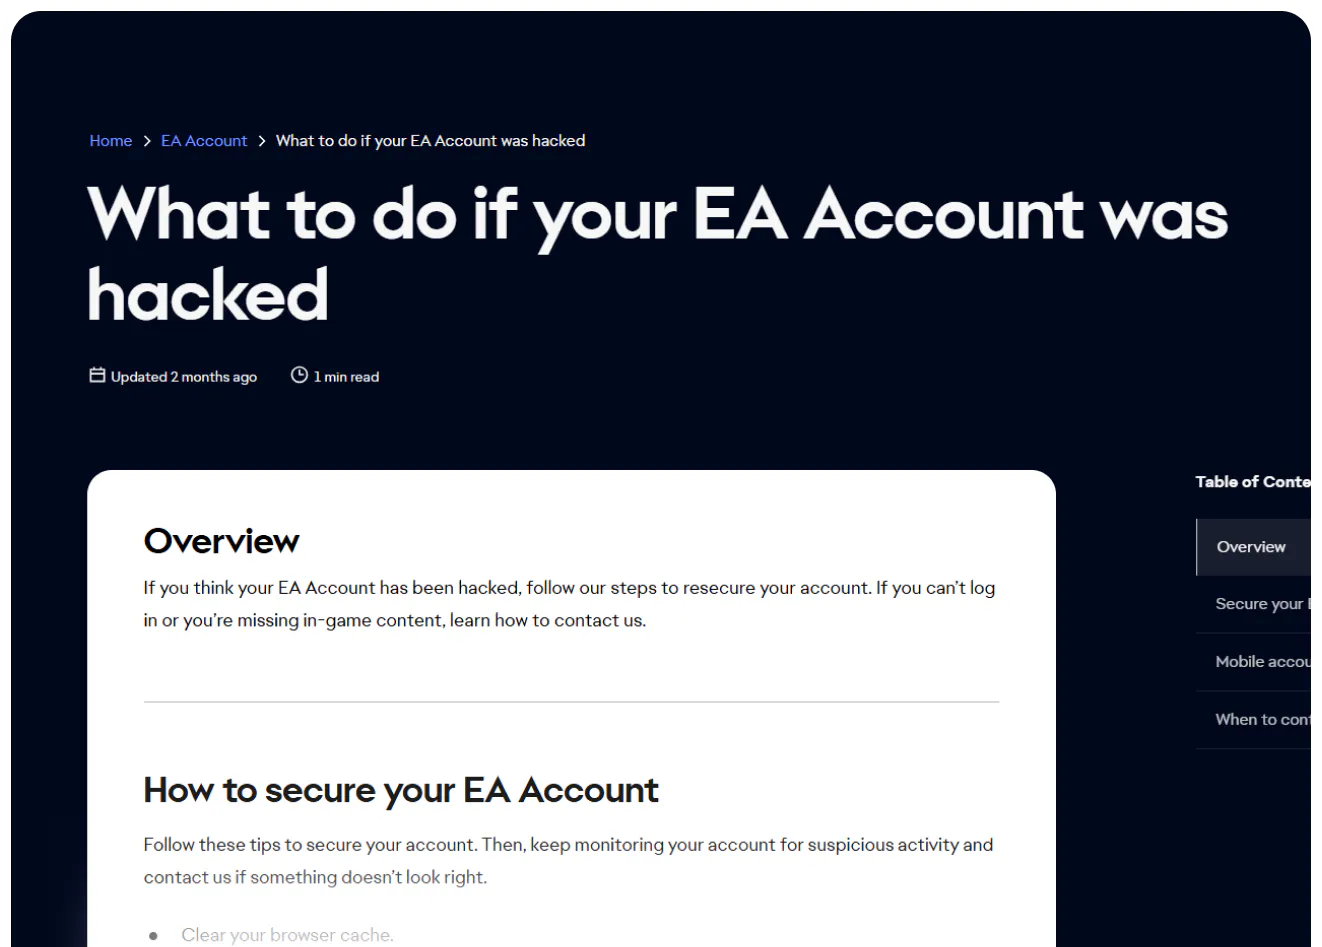
Task: Click the "1 min read" label
Action: (x=346, y=377)
